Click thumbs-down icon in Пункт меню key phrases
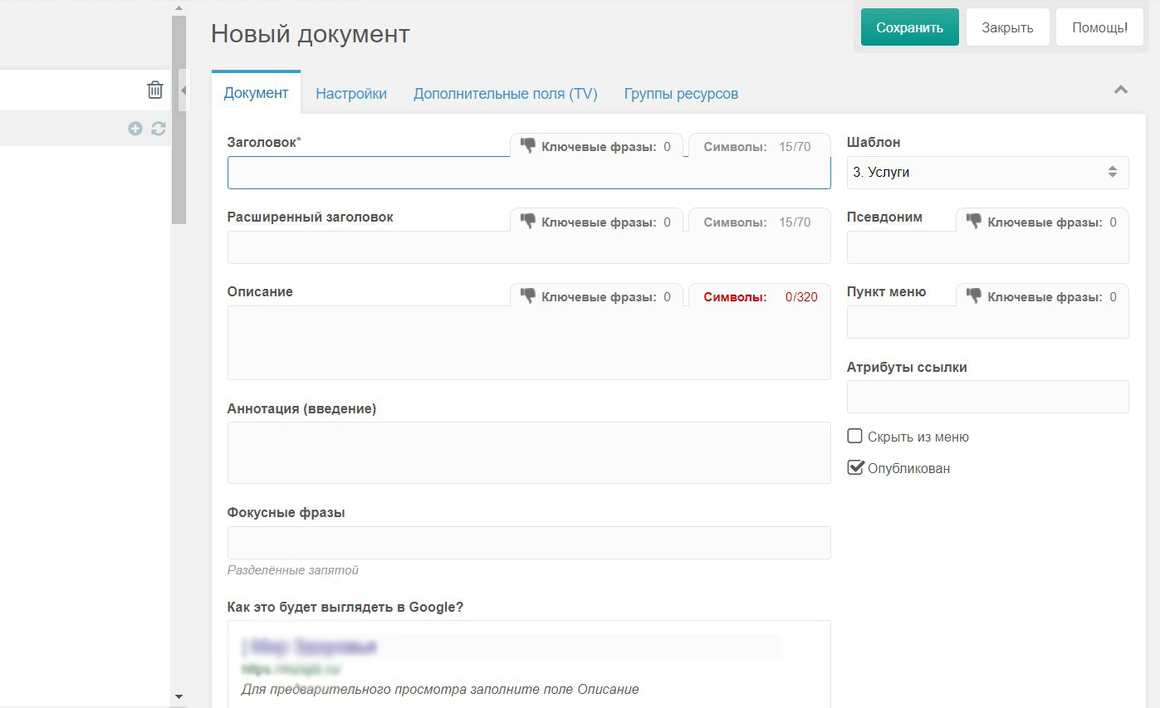The height and width of the screenshot is (708, 1160). [x=974, y=295]
